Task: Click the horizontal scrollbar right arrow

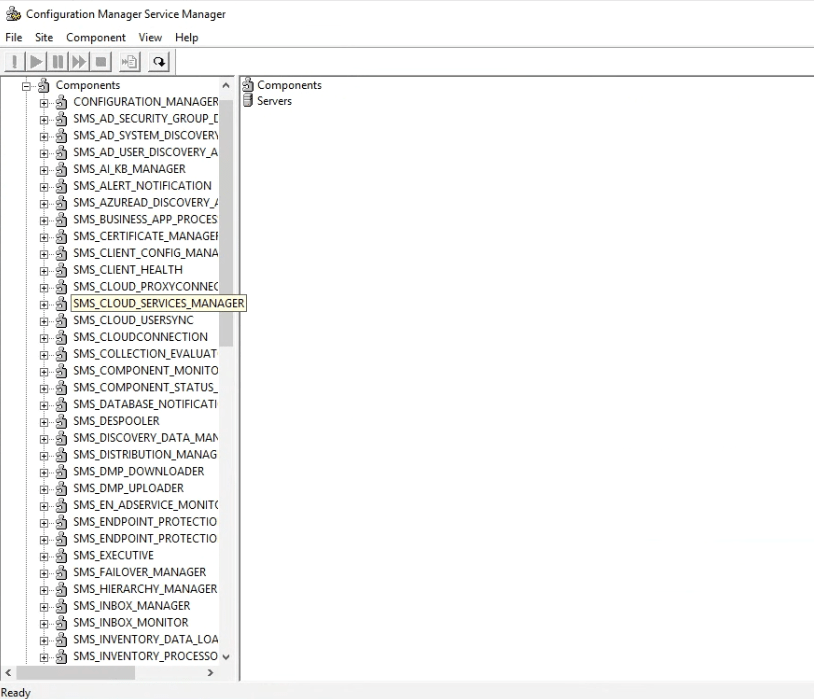Action: [210, 673]
